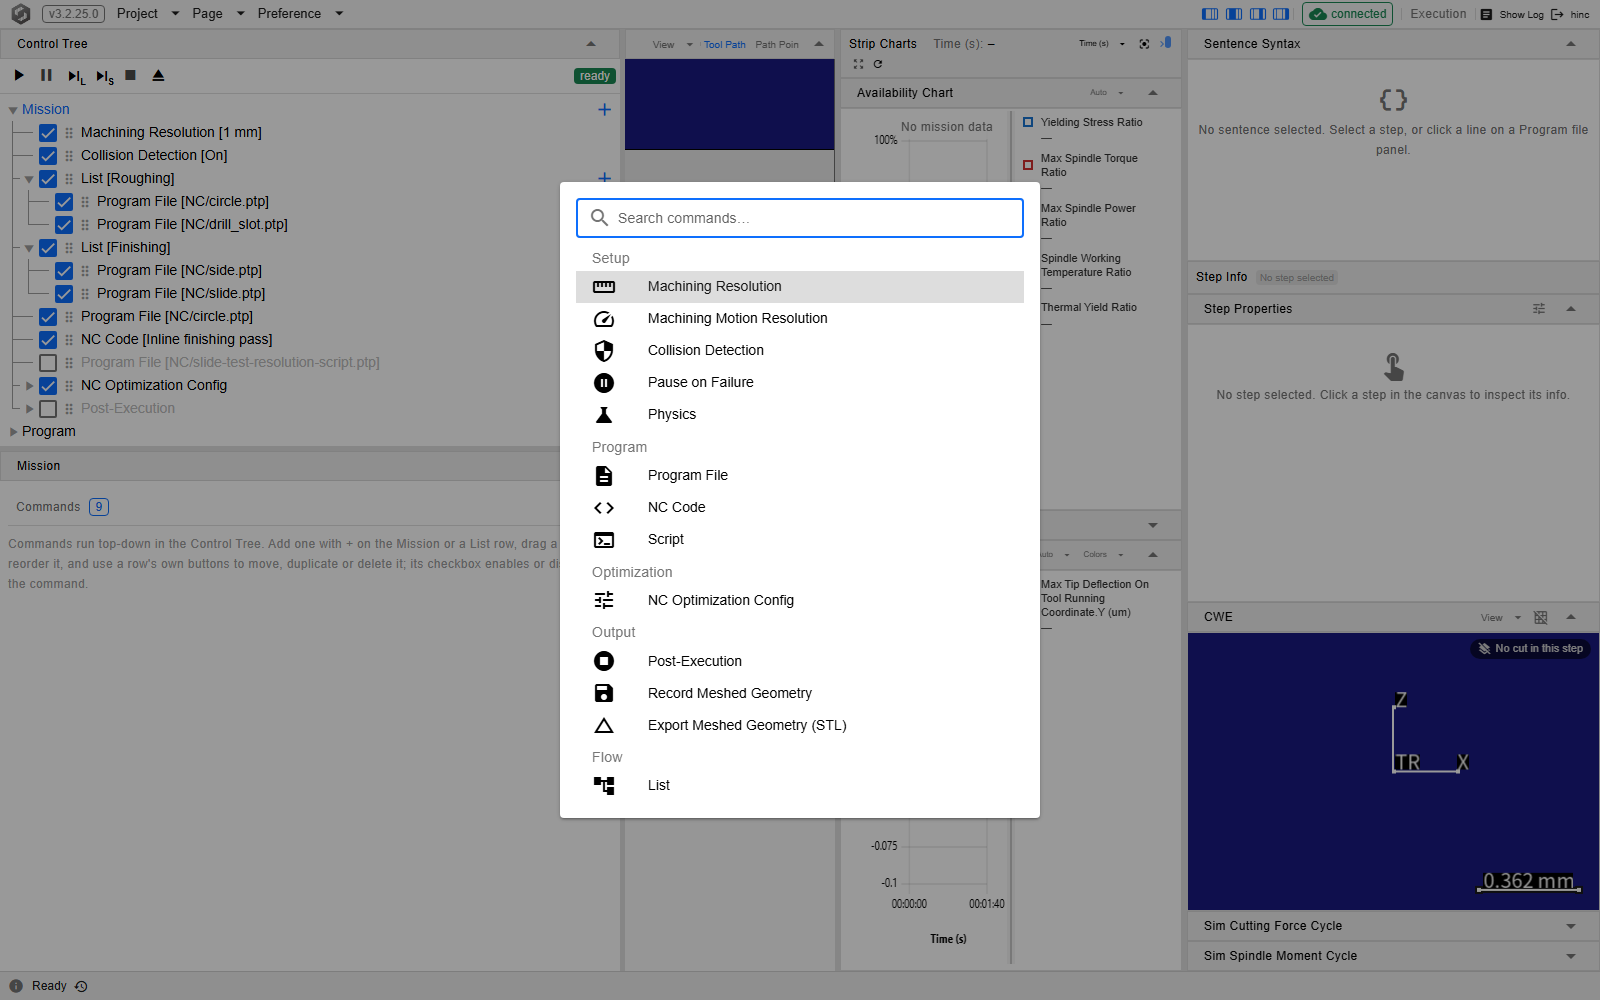The height and width of the screenshot is (1000, 1600).
Task: Add a Program File via document icon
Action: (x=604, y=476)
